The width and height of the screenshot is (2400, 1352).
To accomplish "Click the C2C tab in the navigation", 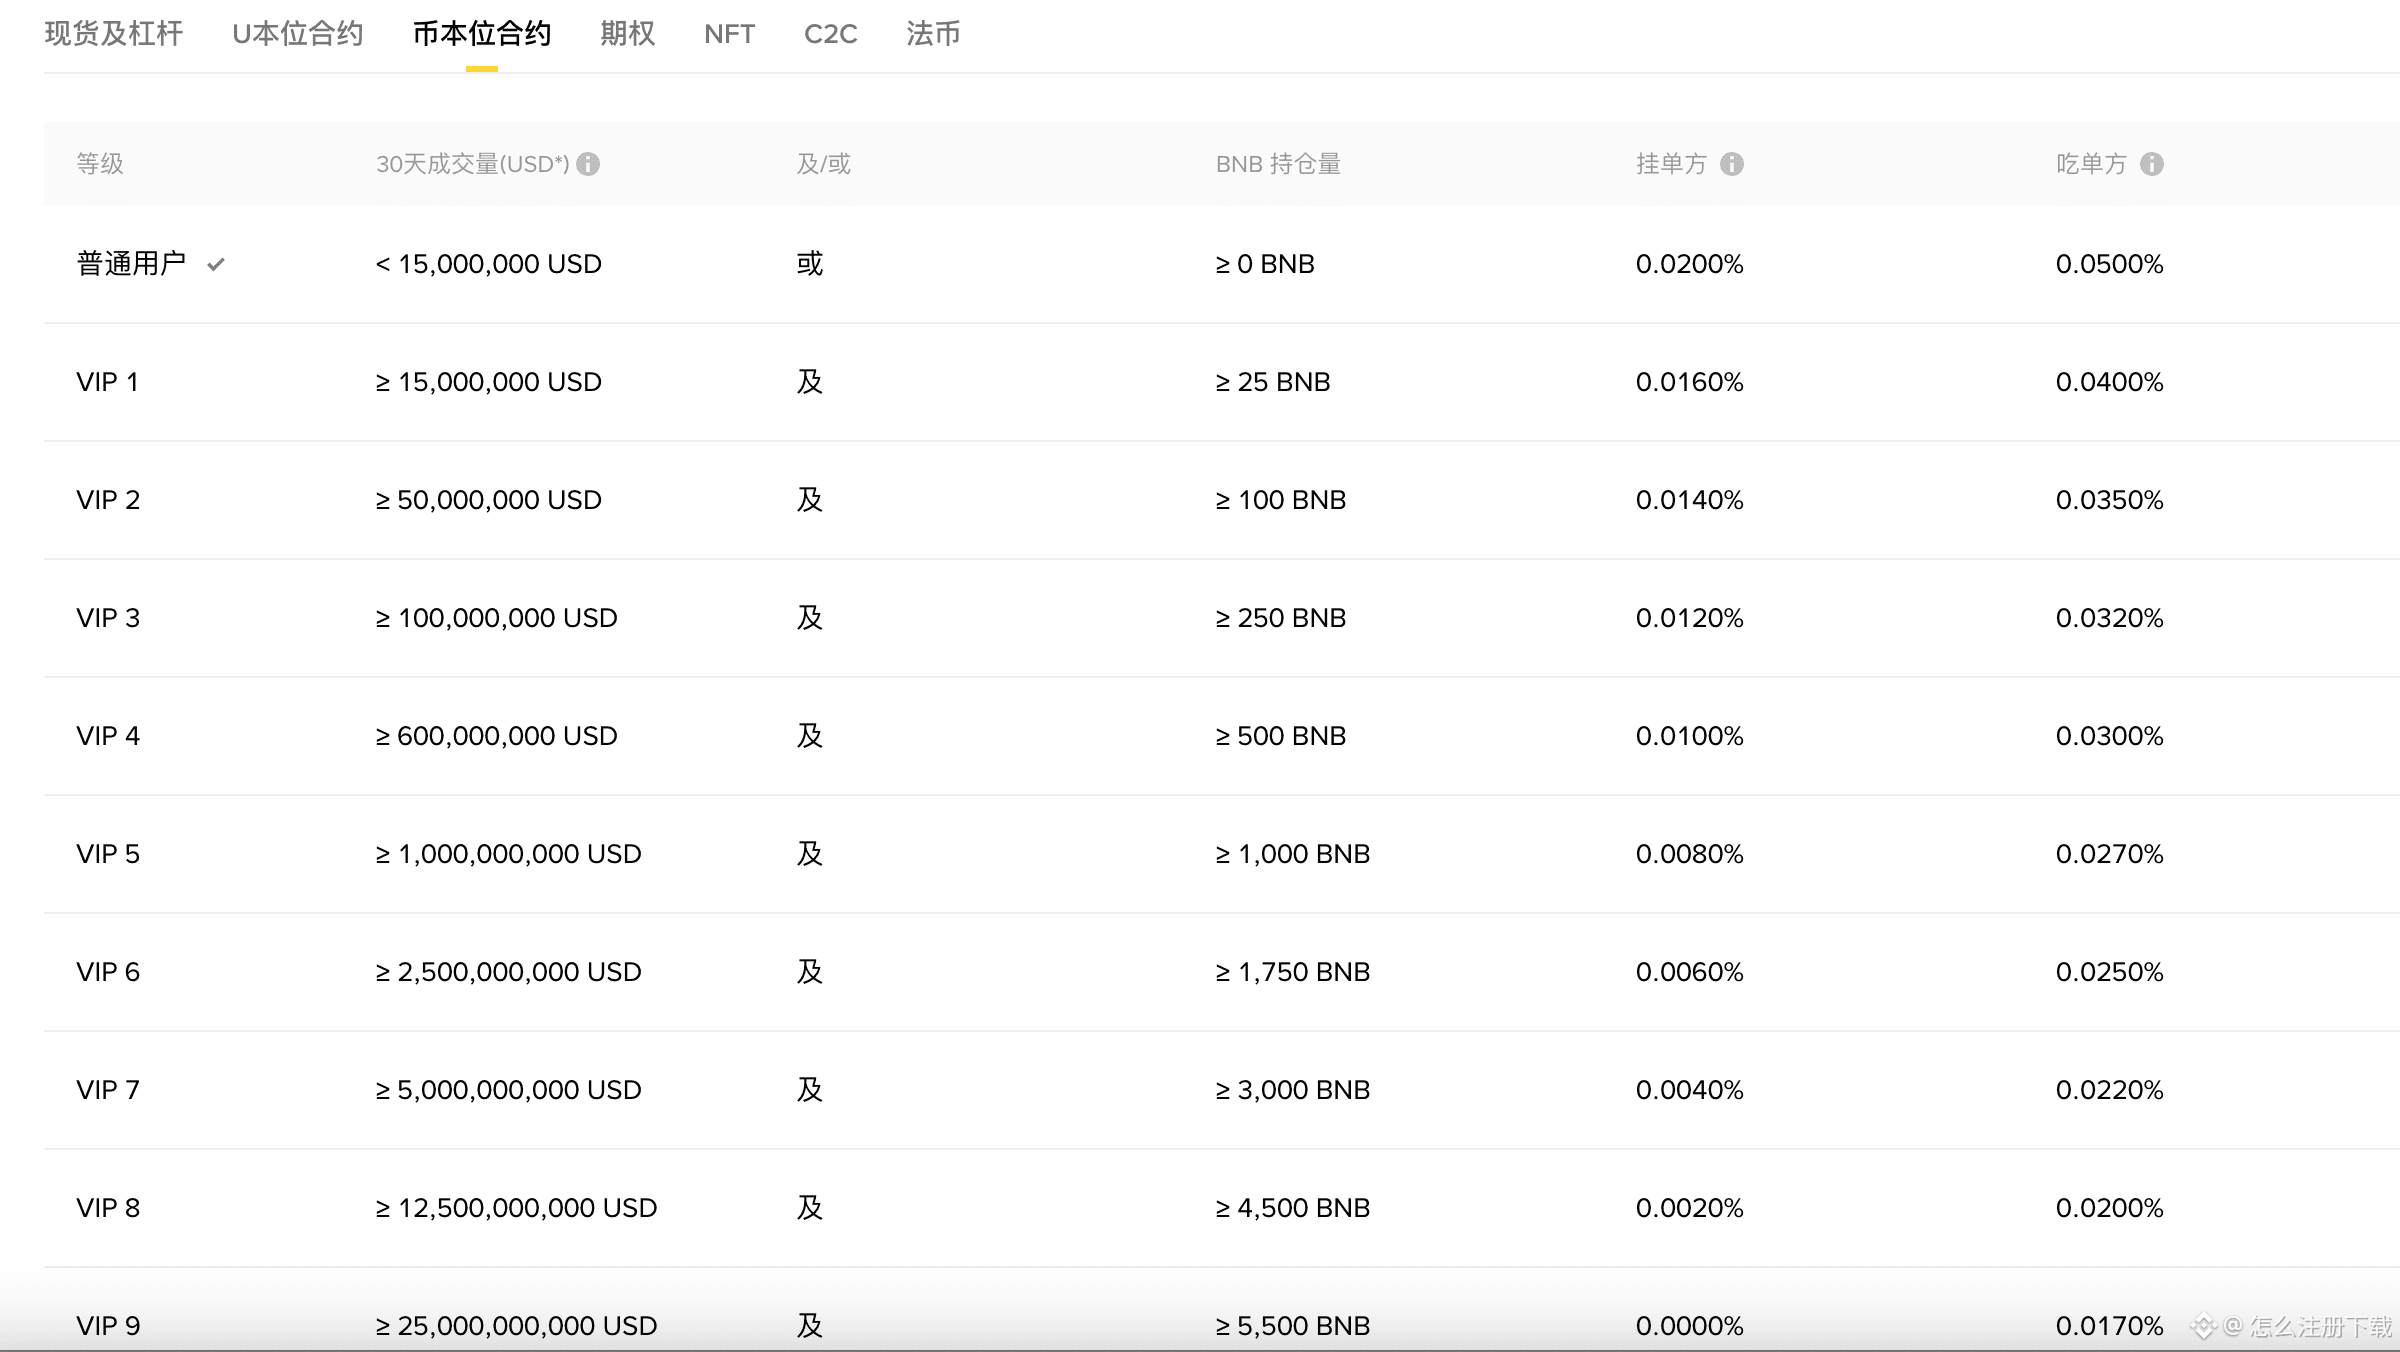I will [831, 33].
